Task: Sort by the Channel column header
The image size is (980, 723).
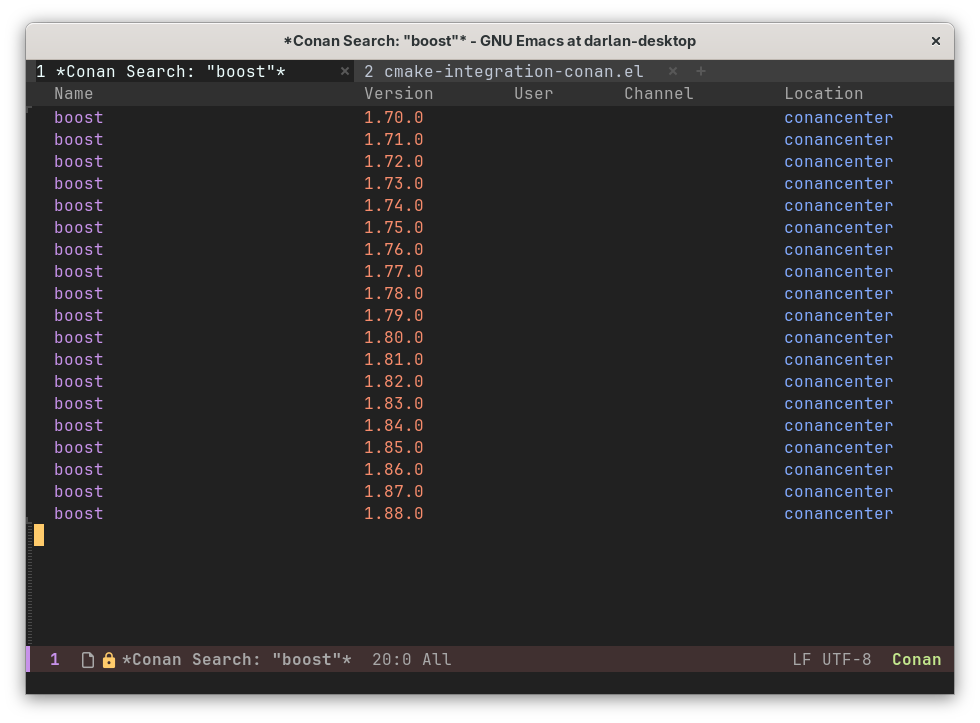Action: tap(659, 94)
